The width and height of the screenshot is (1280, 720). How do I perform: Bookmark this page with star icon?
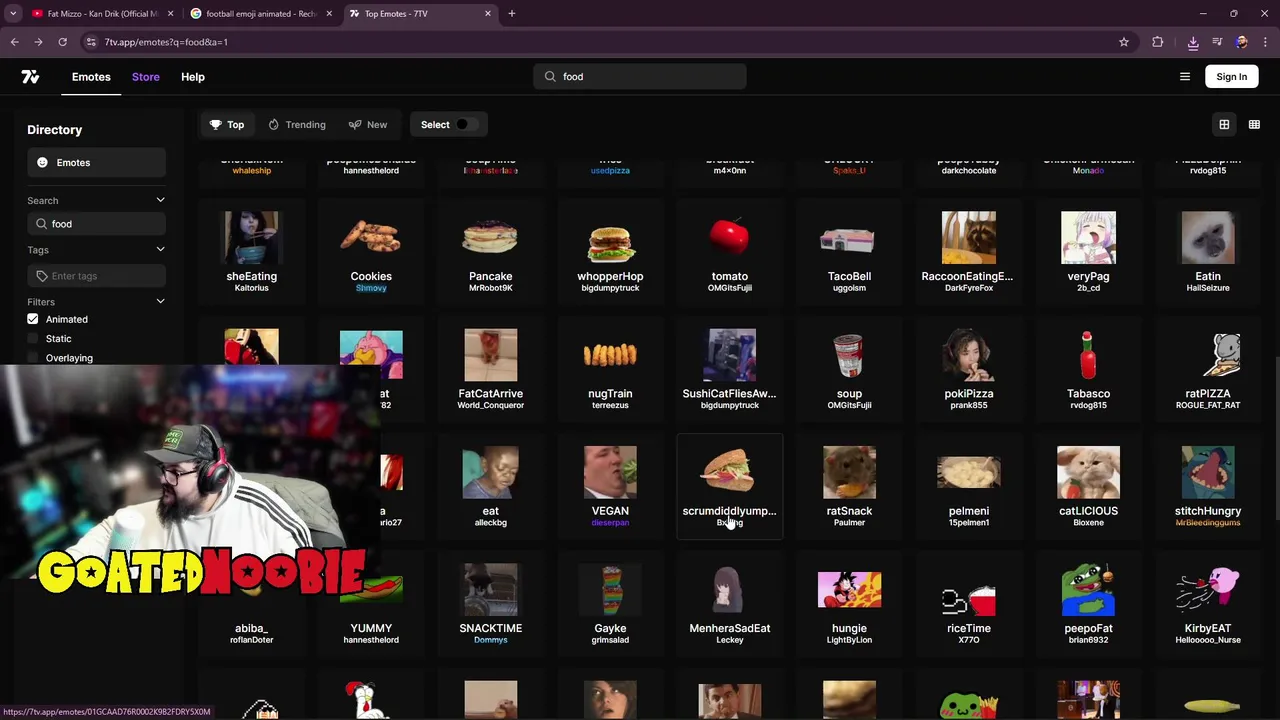(x=1124, y=42)
